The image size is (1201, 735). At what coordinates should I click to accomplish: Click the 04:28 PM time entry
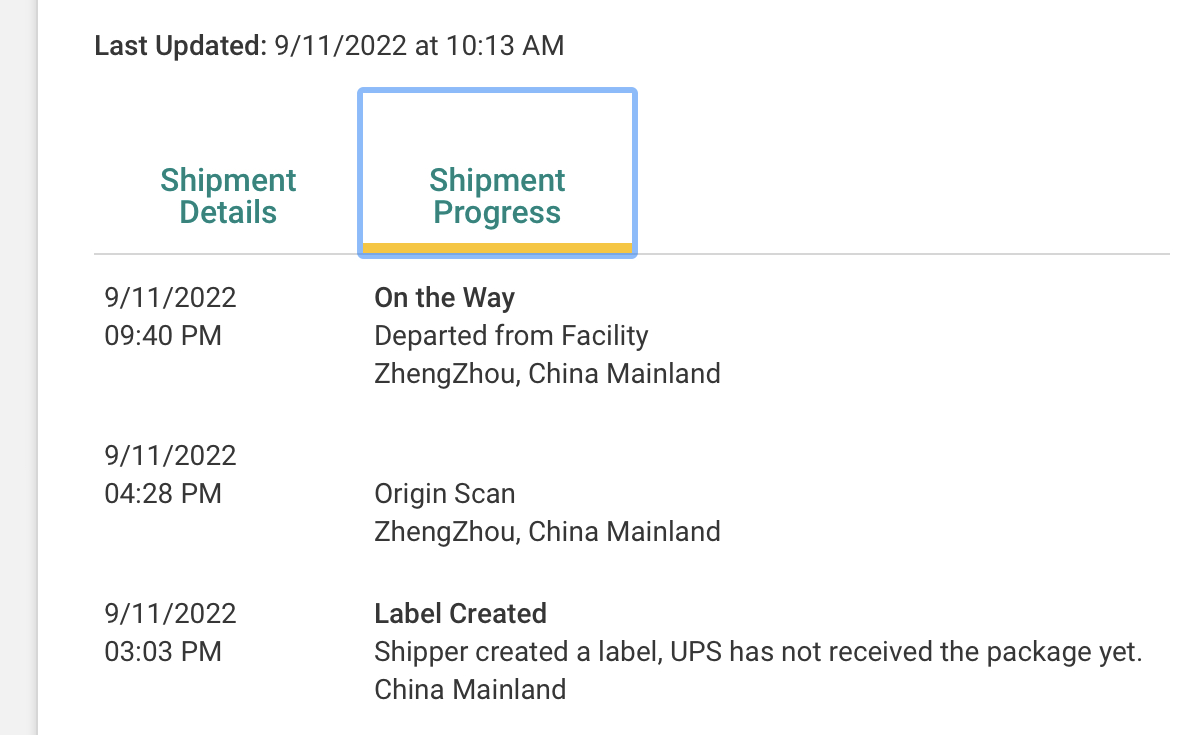(x=163, y=494)
